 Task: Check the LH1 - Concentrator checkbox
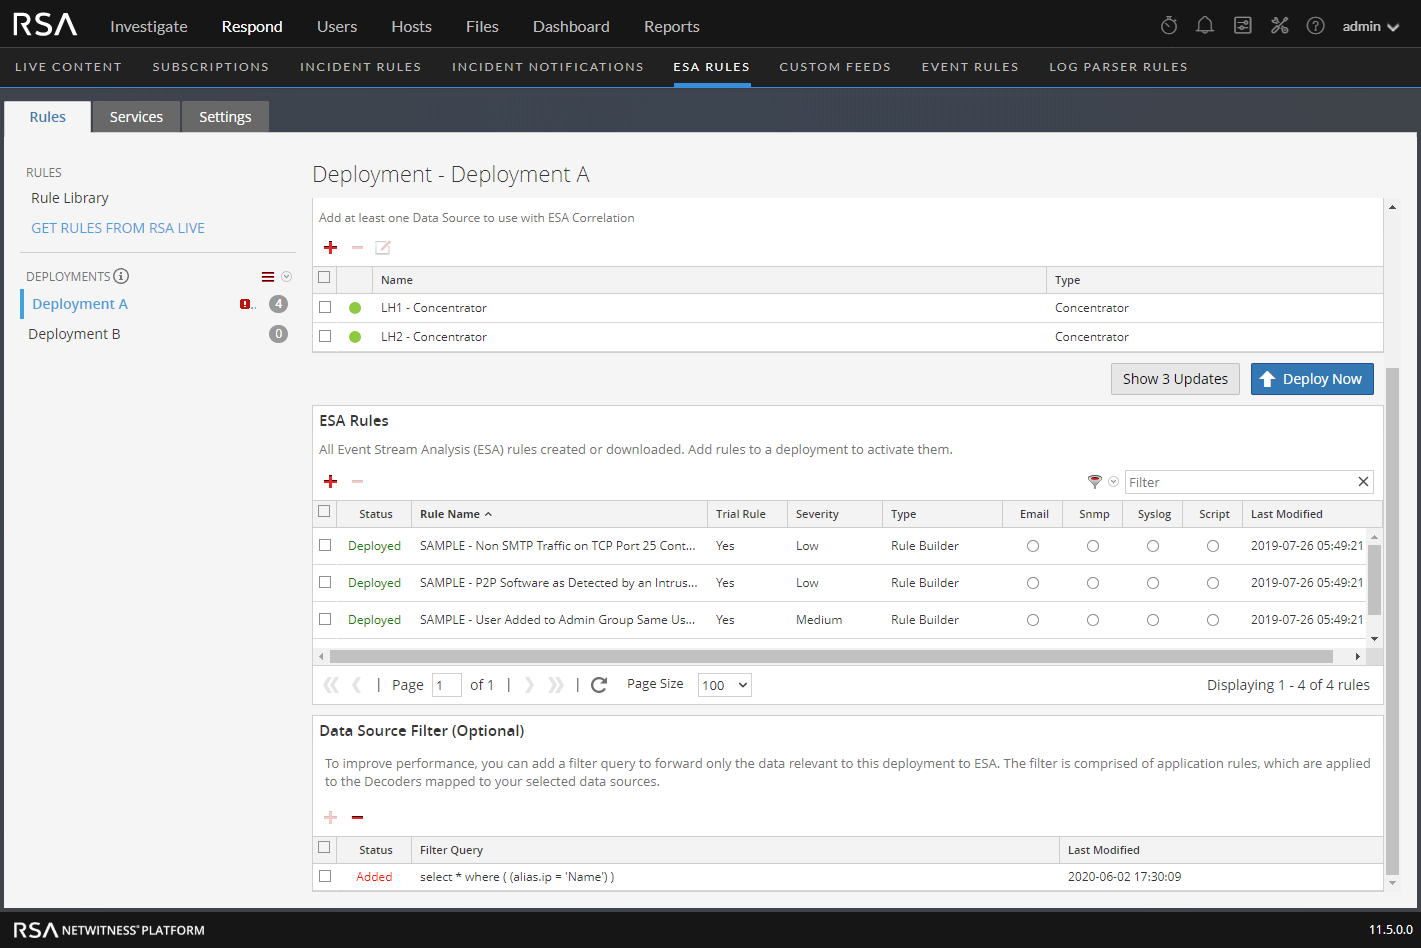(325, 308)
